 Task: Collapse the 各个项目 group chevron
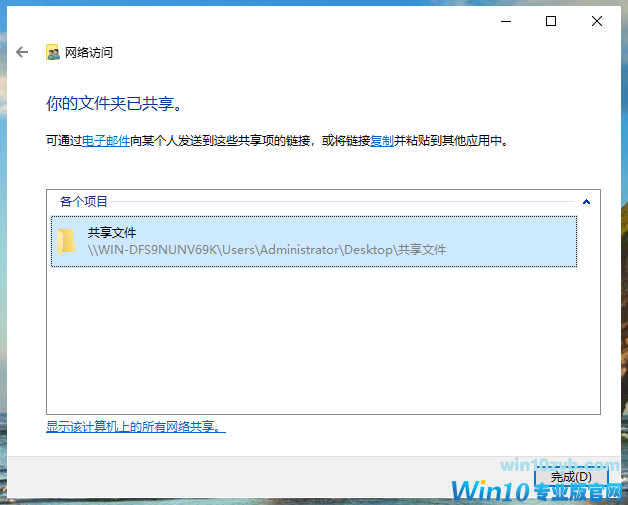586,201
